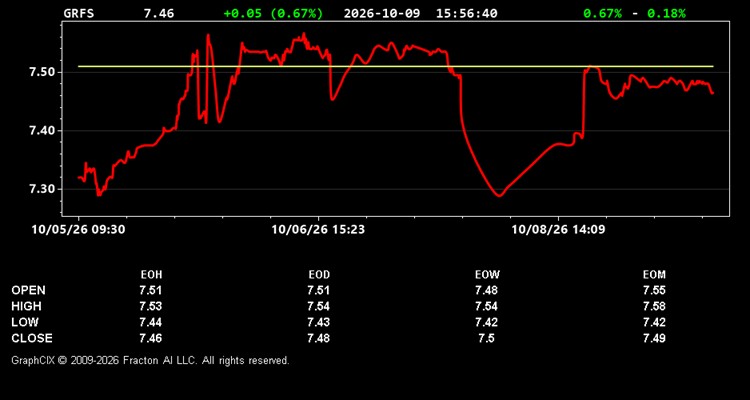The image size is (750, 400).
Task: Click the OPEN row label
Action: [28, 290]
